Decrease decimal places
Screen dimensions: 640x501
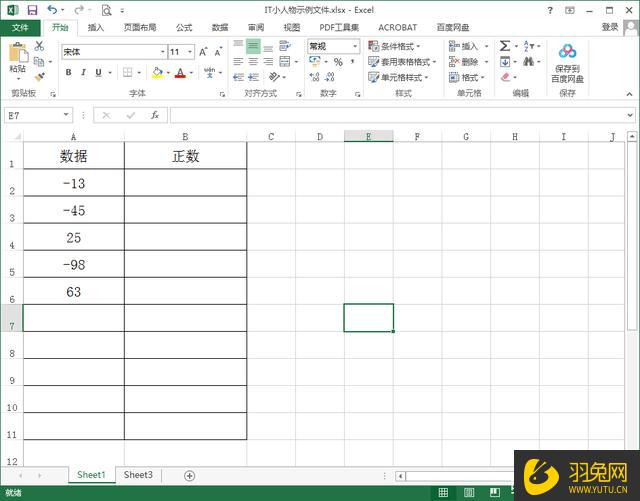pos(329,77)
